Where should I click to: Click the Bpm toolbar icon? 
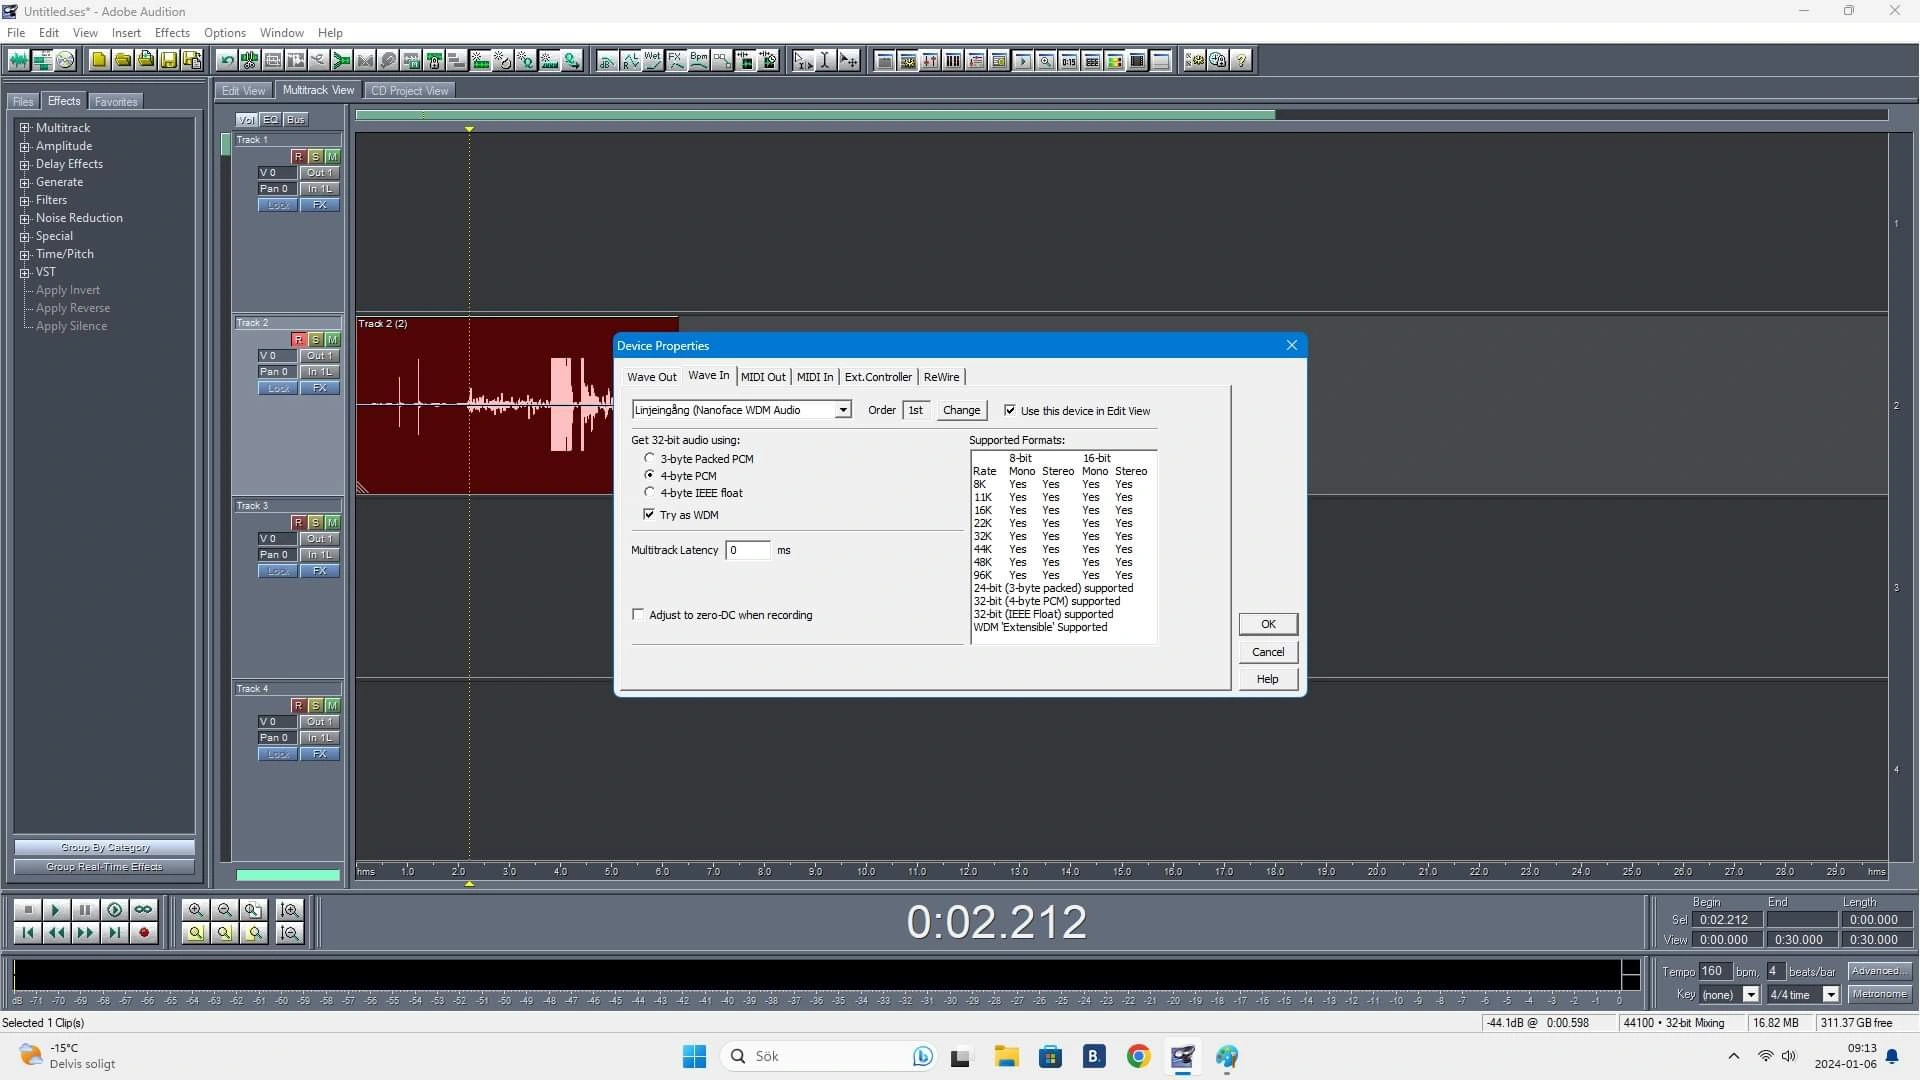coord(699,61)
